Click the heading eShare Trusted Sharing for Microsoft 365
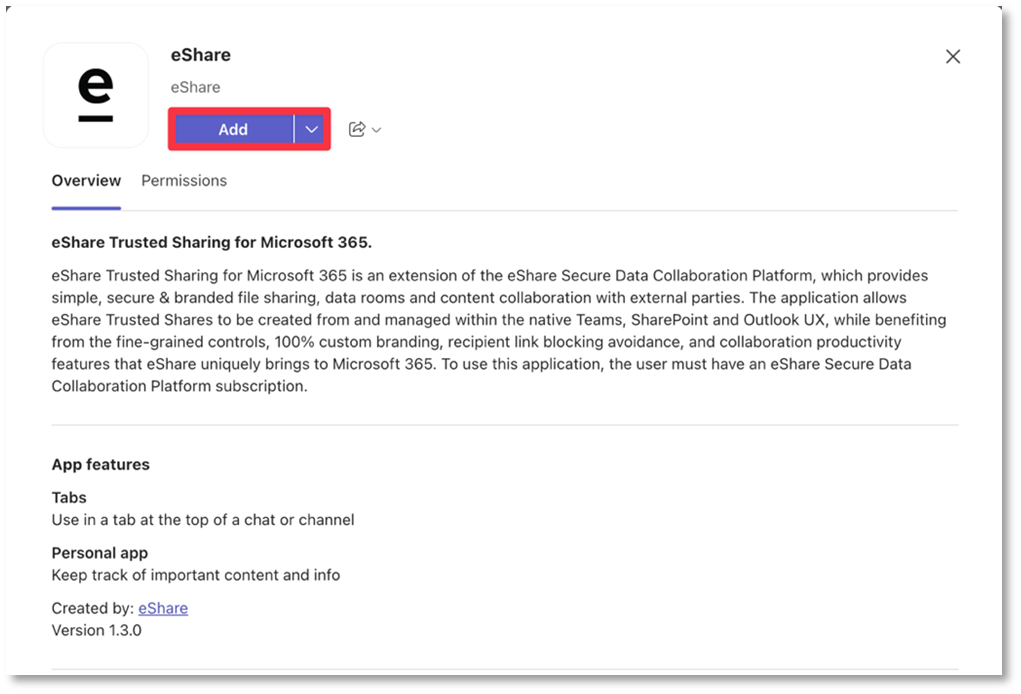1021x694 pixels. 212,242
